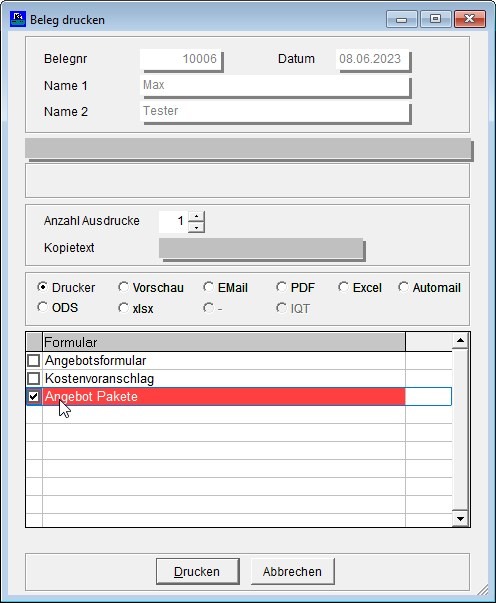Click the Formular column header
Screen dimensions: 496x603
pos(224,342)
